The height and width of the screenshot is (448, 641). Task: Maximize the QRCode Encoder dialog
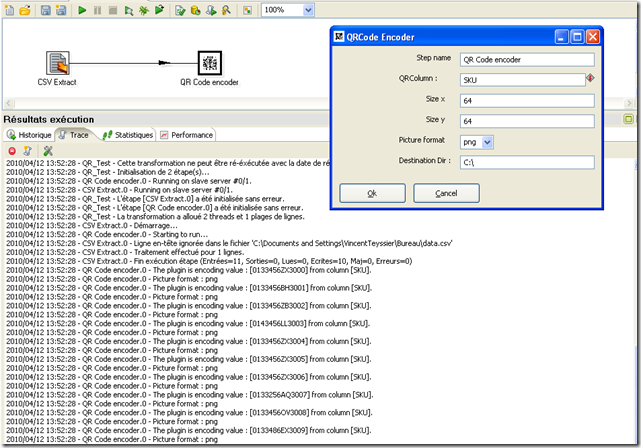[577, 37]
